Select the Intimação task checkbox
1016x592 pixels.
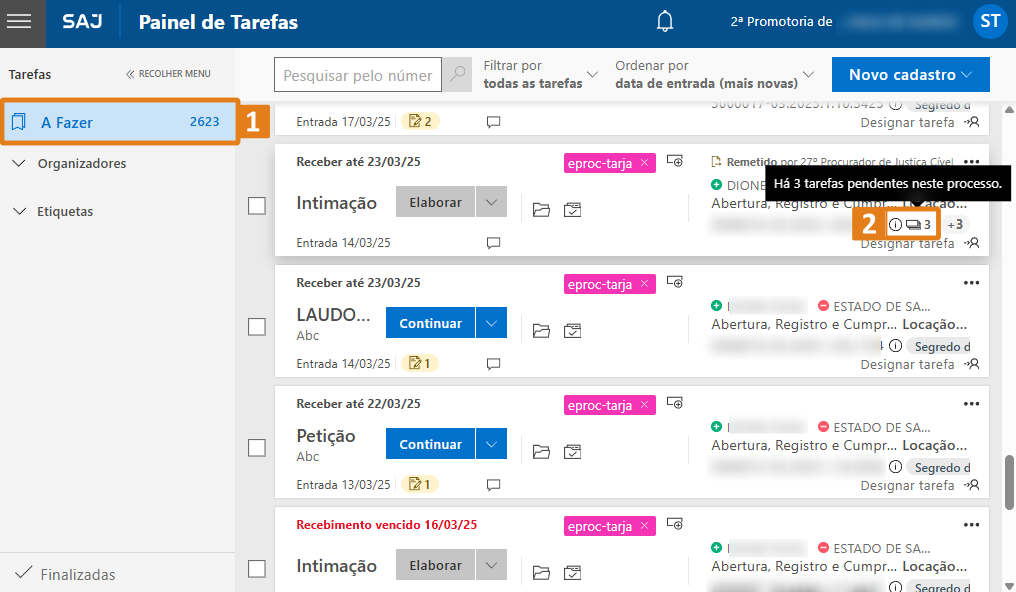pos(257,207)
